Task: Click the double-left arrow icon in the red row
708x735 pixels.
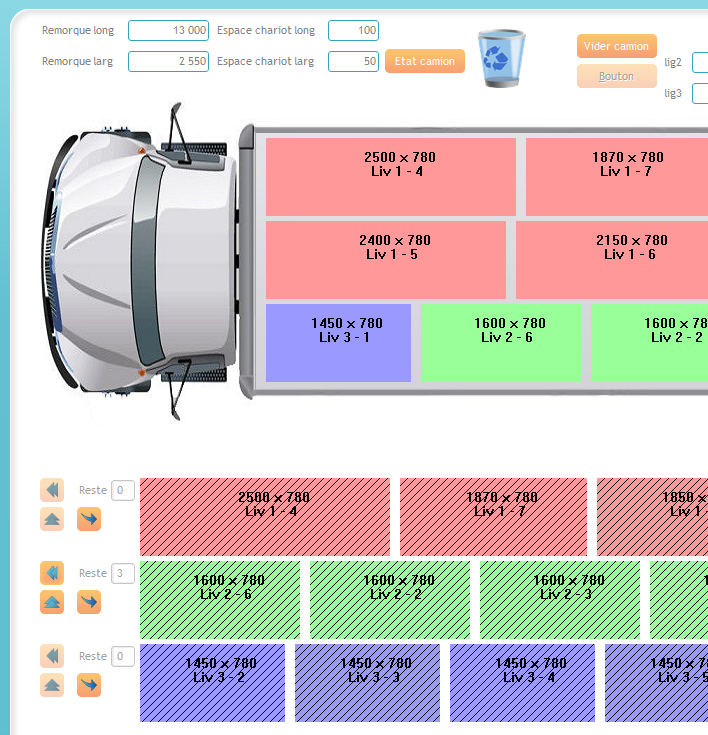Action: point(52,490)
